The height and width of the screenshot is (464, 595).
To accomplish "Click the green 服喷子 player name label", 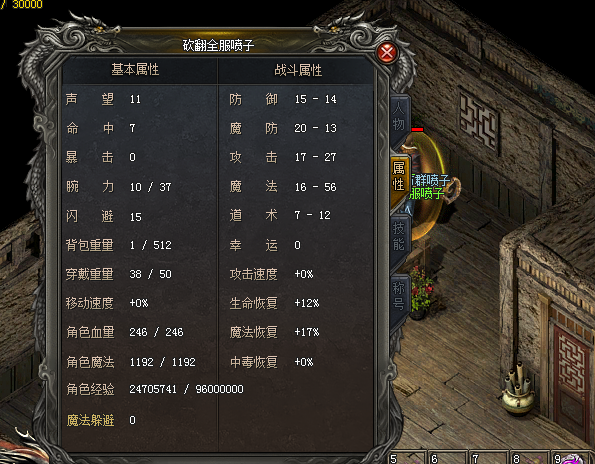I will click(x=427, y=194).
